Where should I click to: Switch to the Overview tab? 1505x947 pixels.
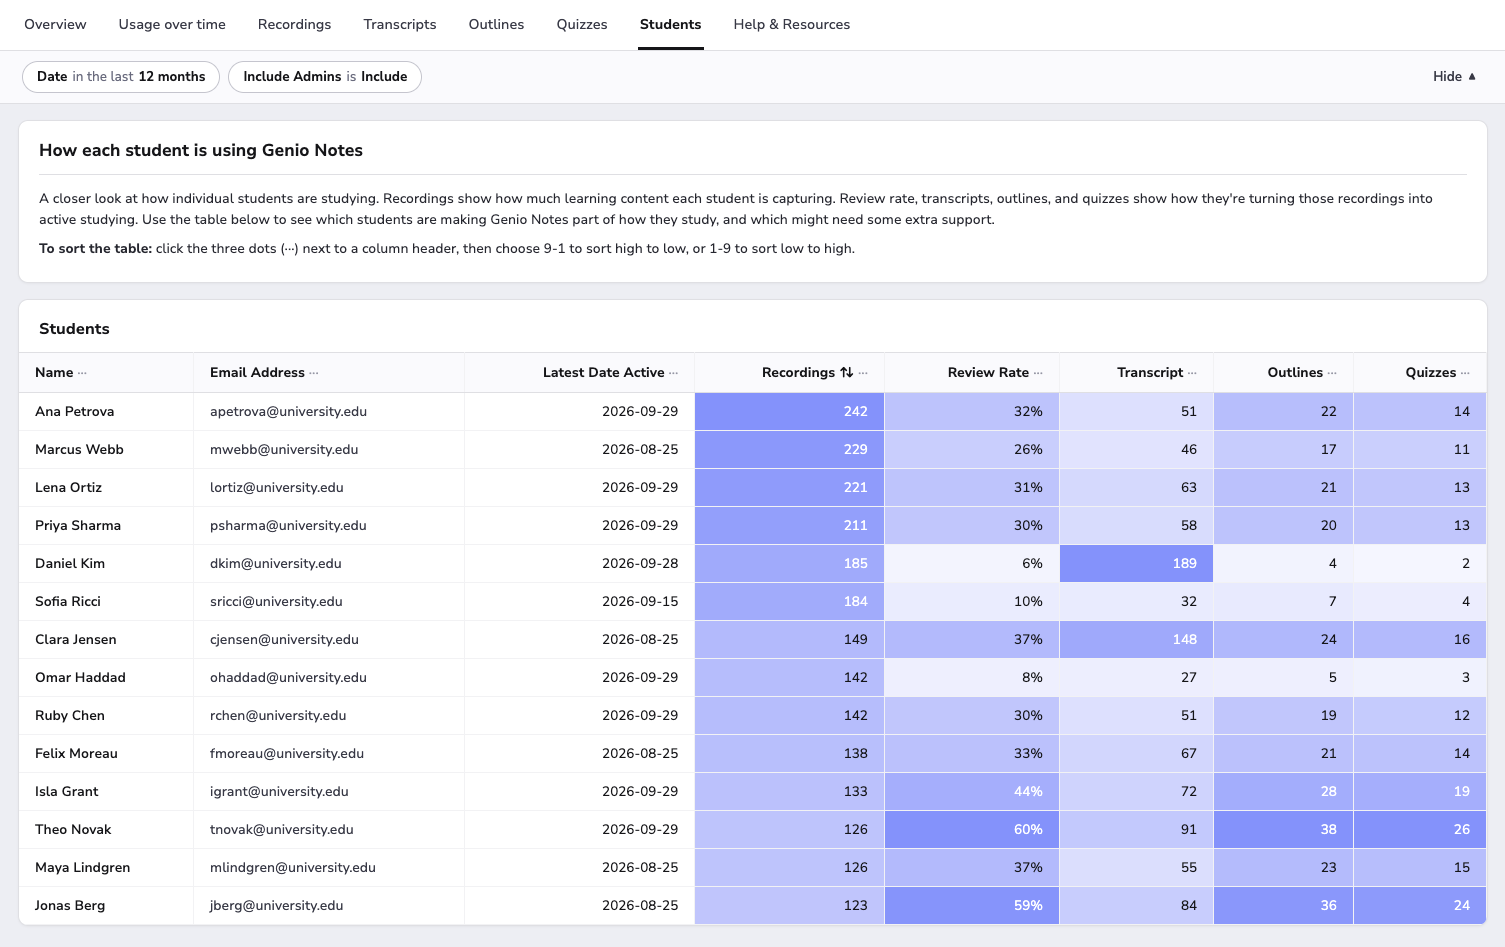pyautogui.click(x=55, y=24)
